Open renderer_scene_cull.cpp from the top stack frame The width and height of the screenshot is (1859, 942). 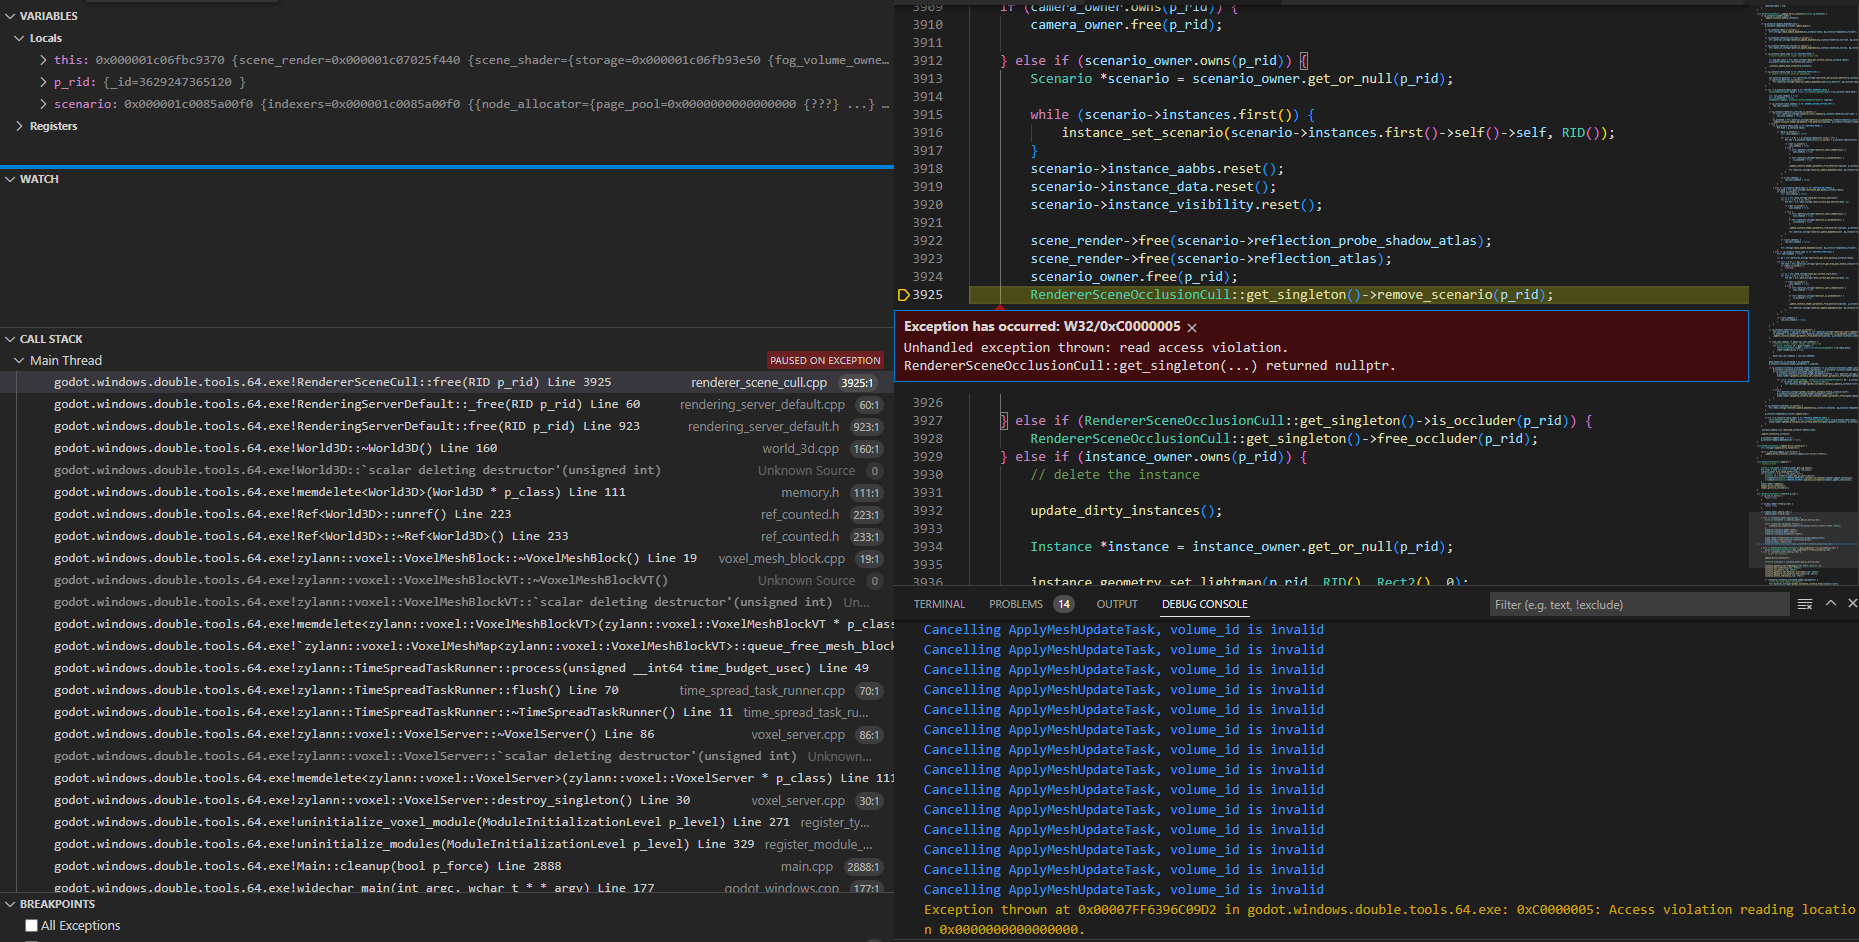(x=758, y=381)
